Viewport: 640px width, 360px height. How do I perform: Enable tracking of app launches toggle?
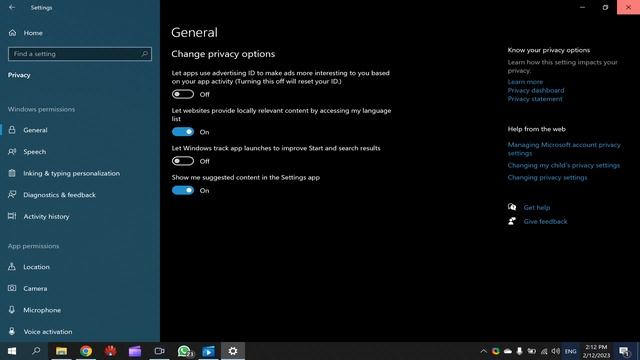[182, 161]
